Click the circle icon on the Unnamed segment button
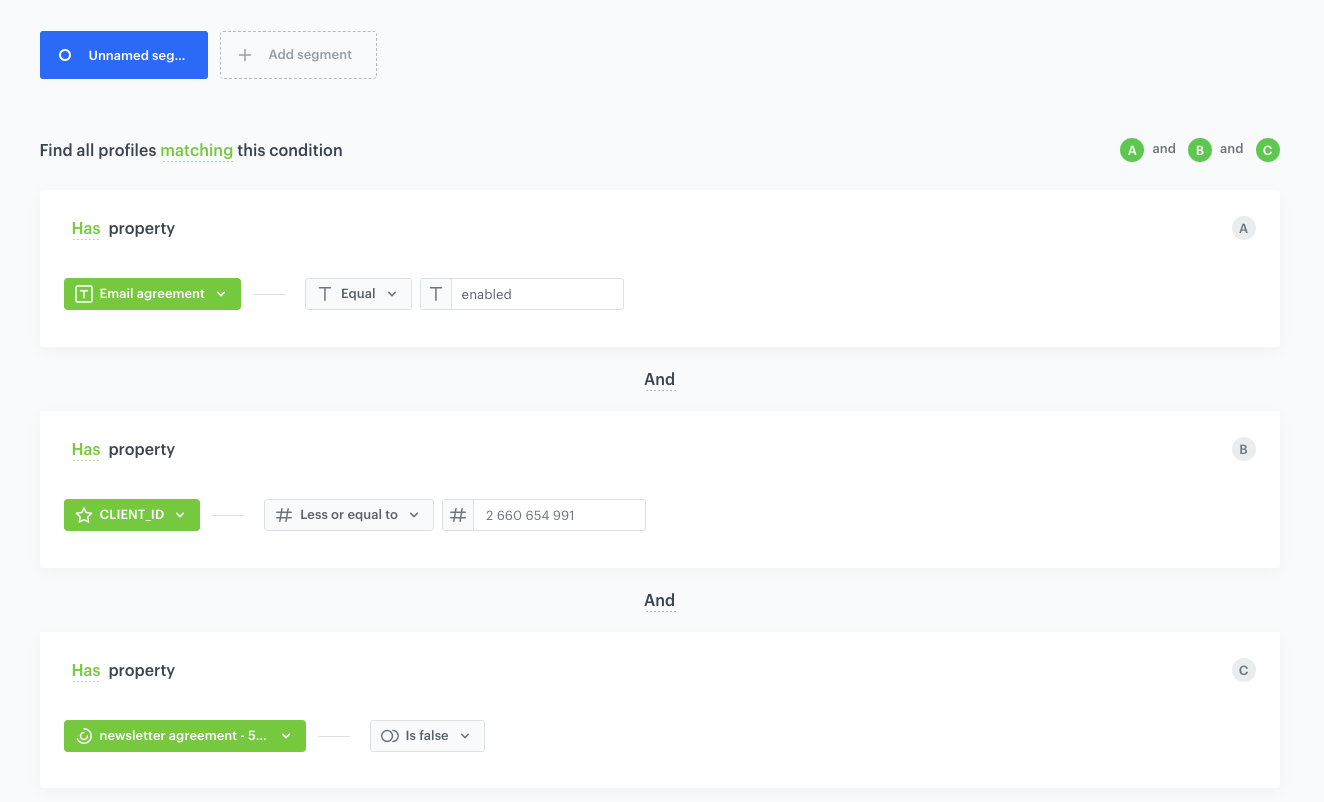 (x=67, y=55)
